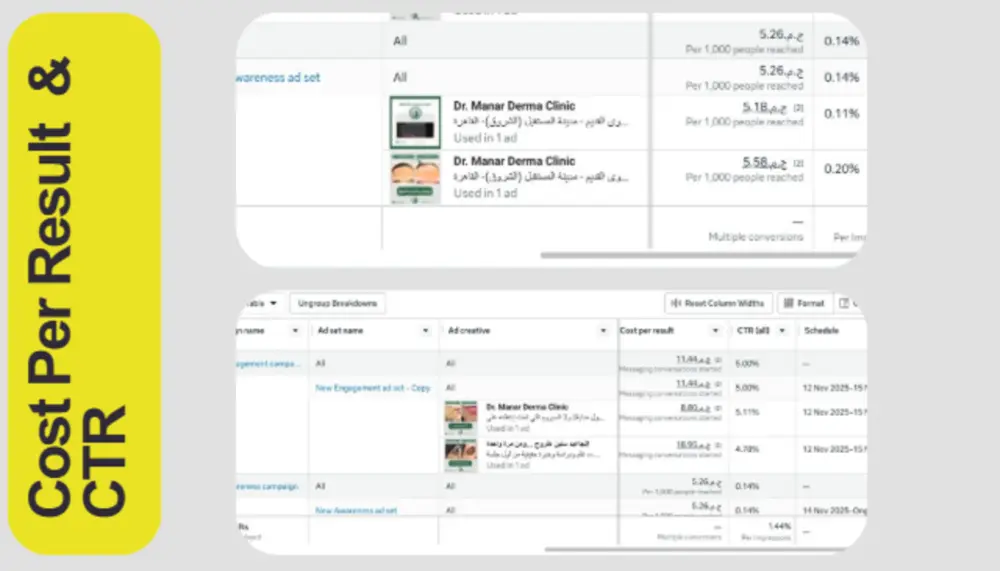The image size is (1000, 571).
Task: Click footnote icon beside the 5.58 cost
Action: click(798, 163)
